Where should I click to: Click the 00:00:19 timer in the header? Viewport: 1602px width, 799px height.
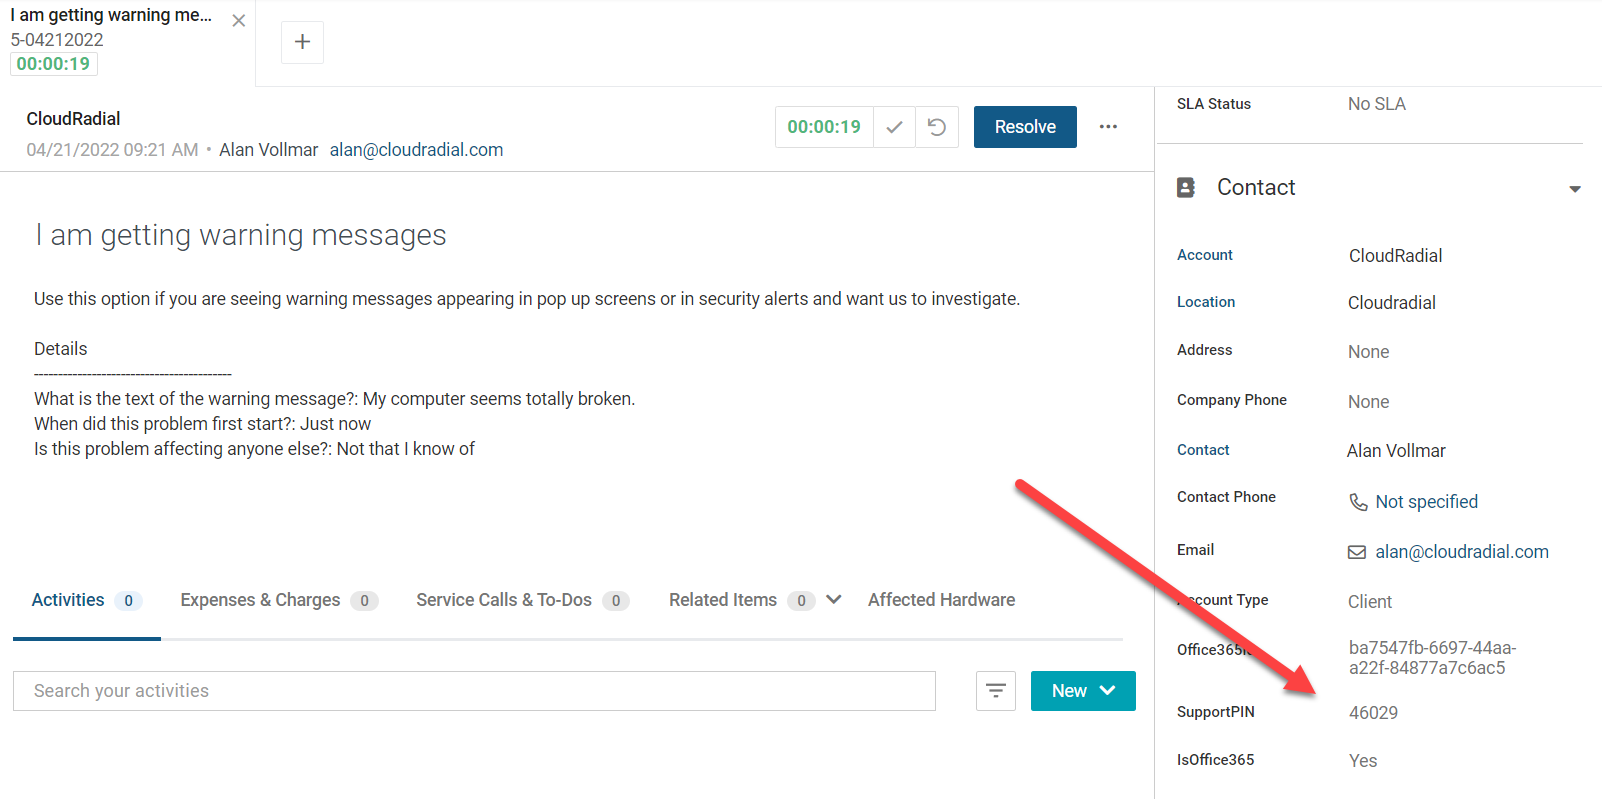coord(824,127)
